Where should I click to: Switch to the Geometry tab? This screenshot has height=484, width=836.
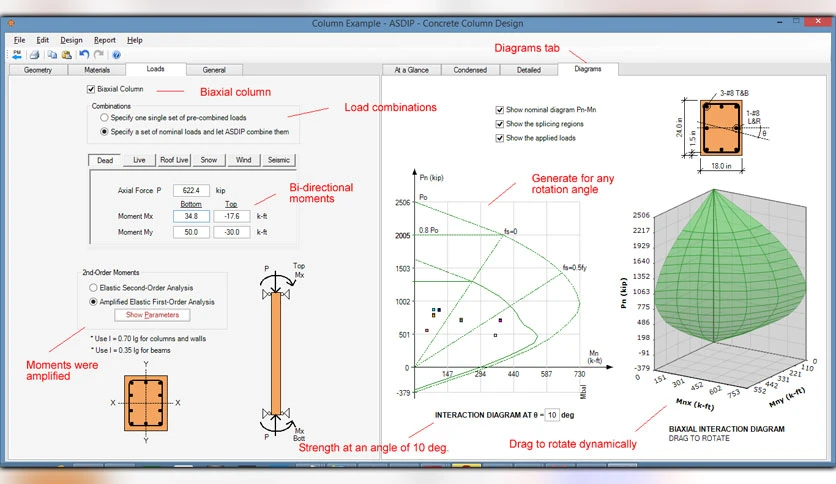tap(38, 70)
